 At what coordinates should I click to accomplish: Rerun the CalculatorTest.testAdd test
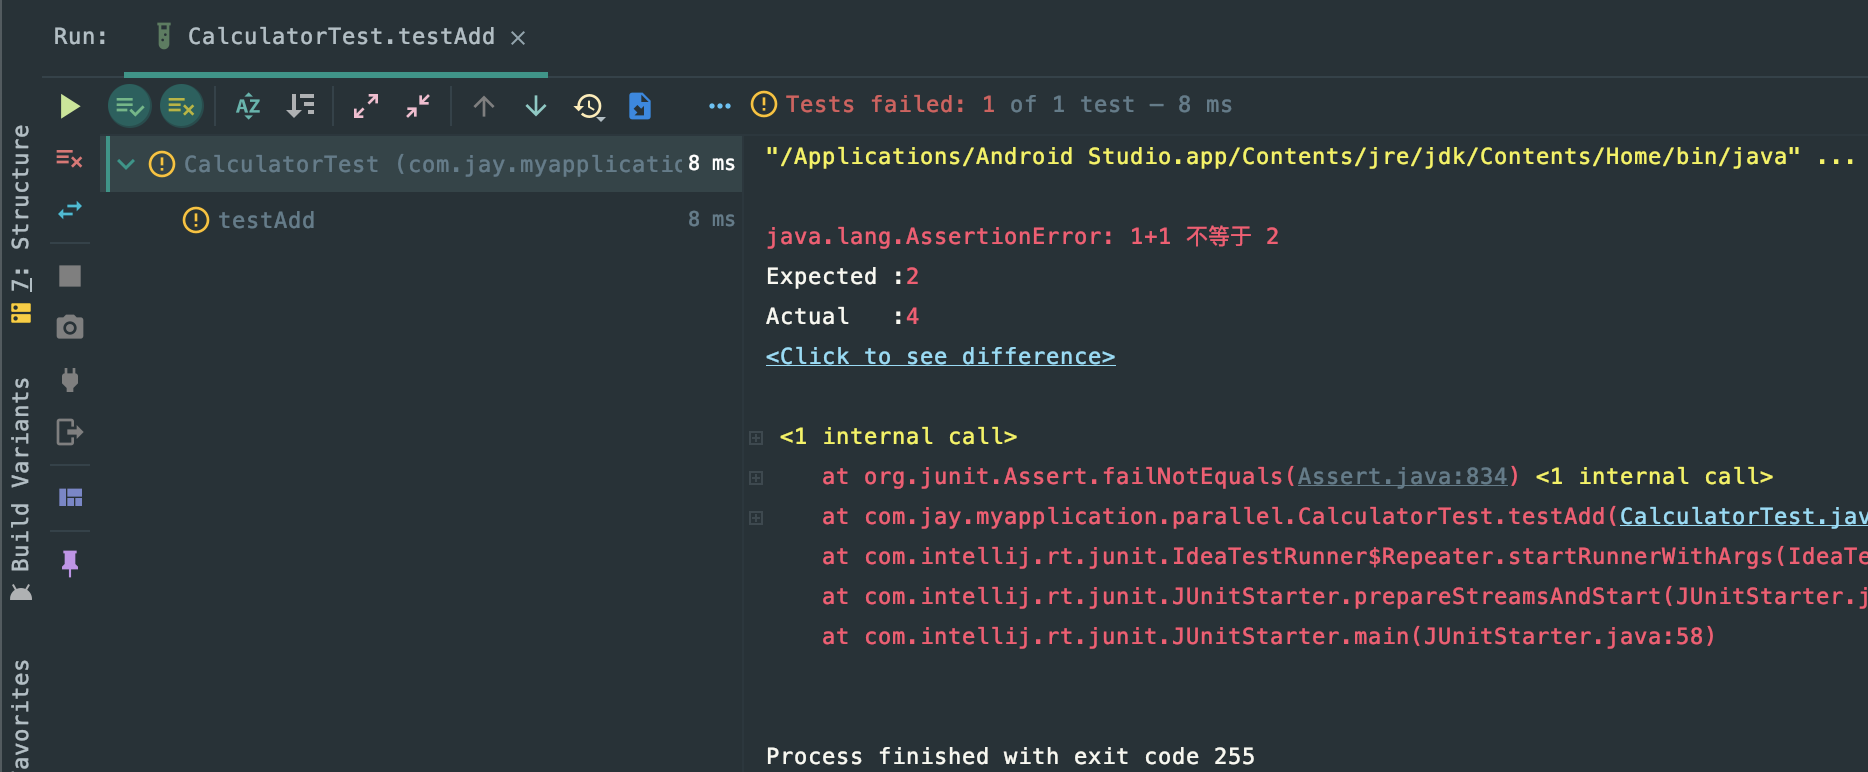pos(69,106)
